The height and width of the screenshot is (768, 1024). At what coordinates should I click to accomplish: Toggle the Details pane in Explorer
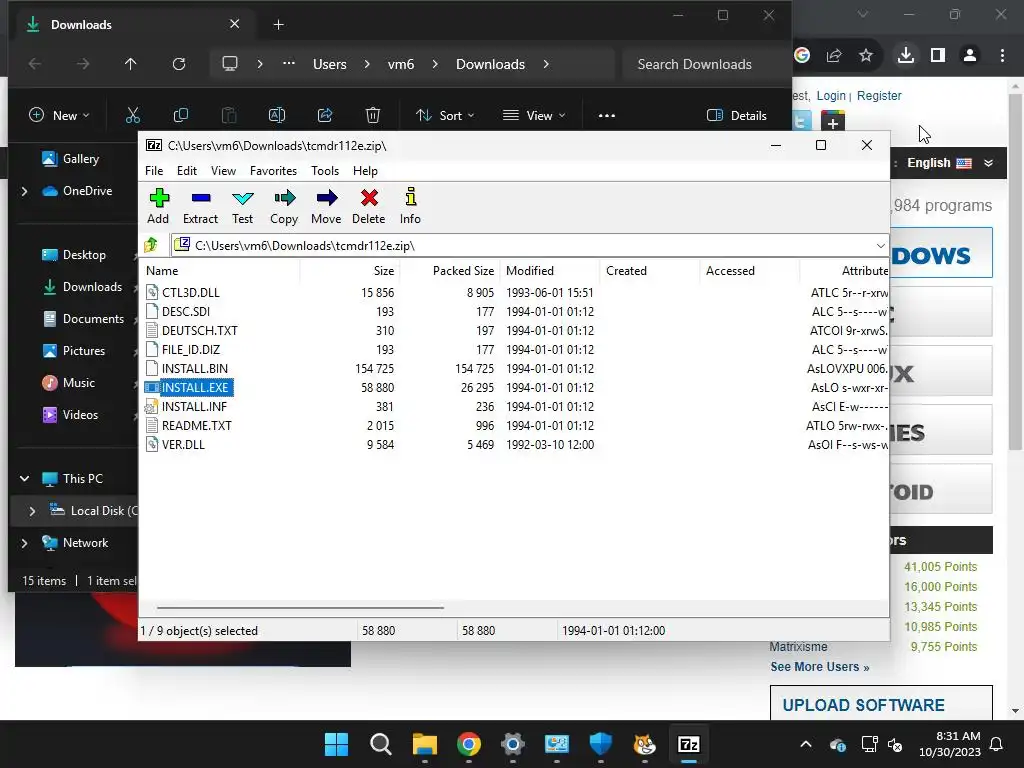pyautogui.click(x=737, y=116)
